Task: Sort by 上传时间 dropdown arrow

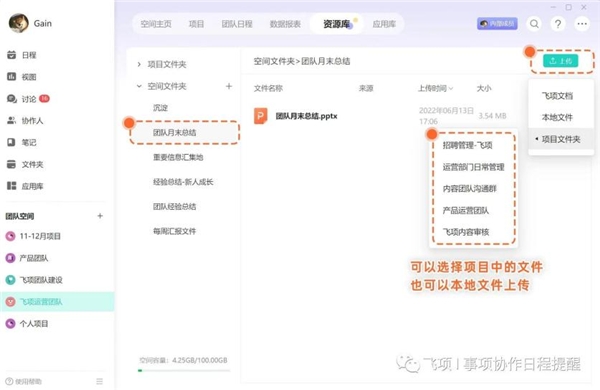Action: click(451, 88)
